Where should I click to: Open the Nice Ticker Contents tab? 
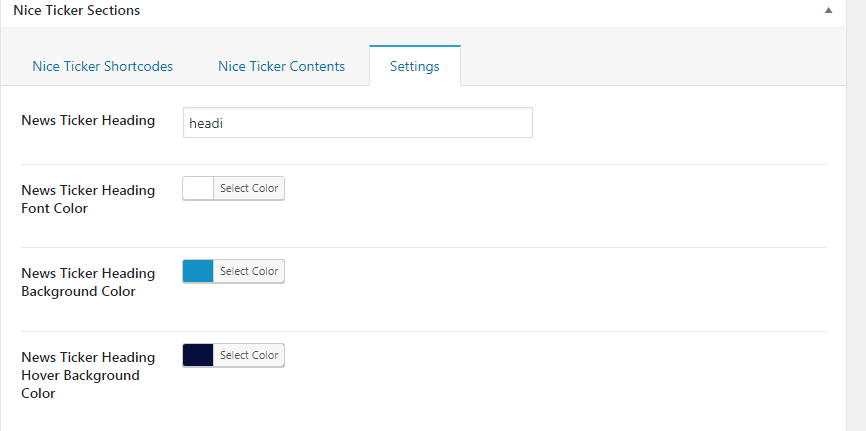pyautogui.click(x=281, y=66)
